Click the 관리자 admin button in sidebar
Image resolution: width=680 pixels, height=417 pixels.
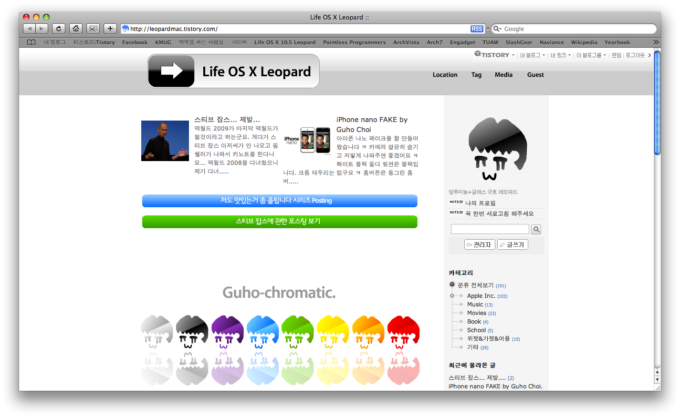pos(480,245)
